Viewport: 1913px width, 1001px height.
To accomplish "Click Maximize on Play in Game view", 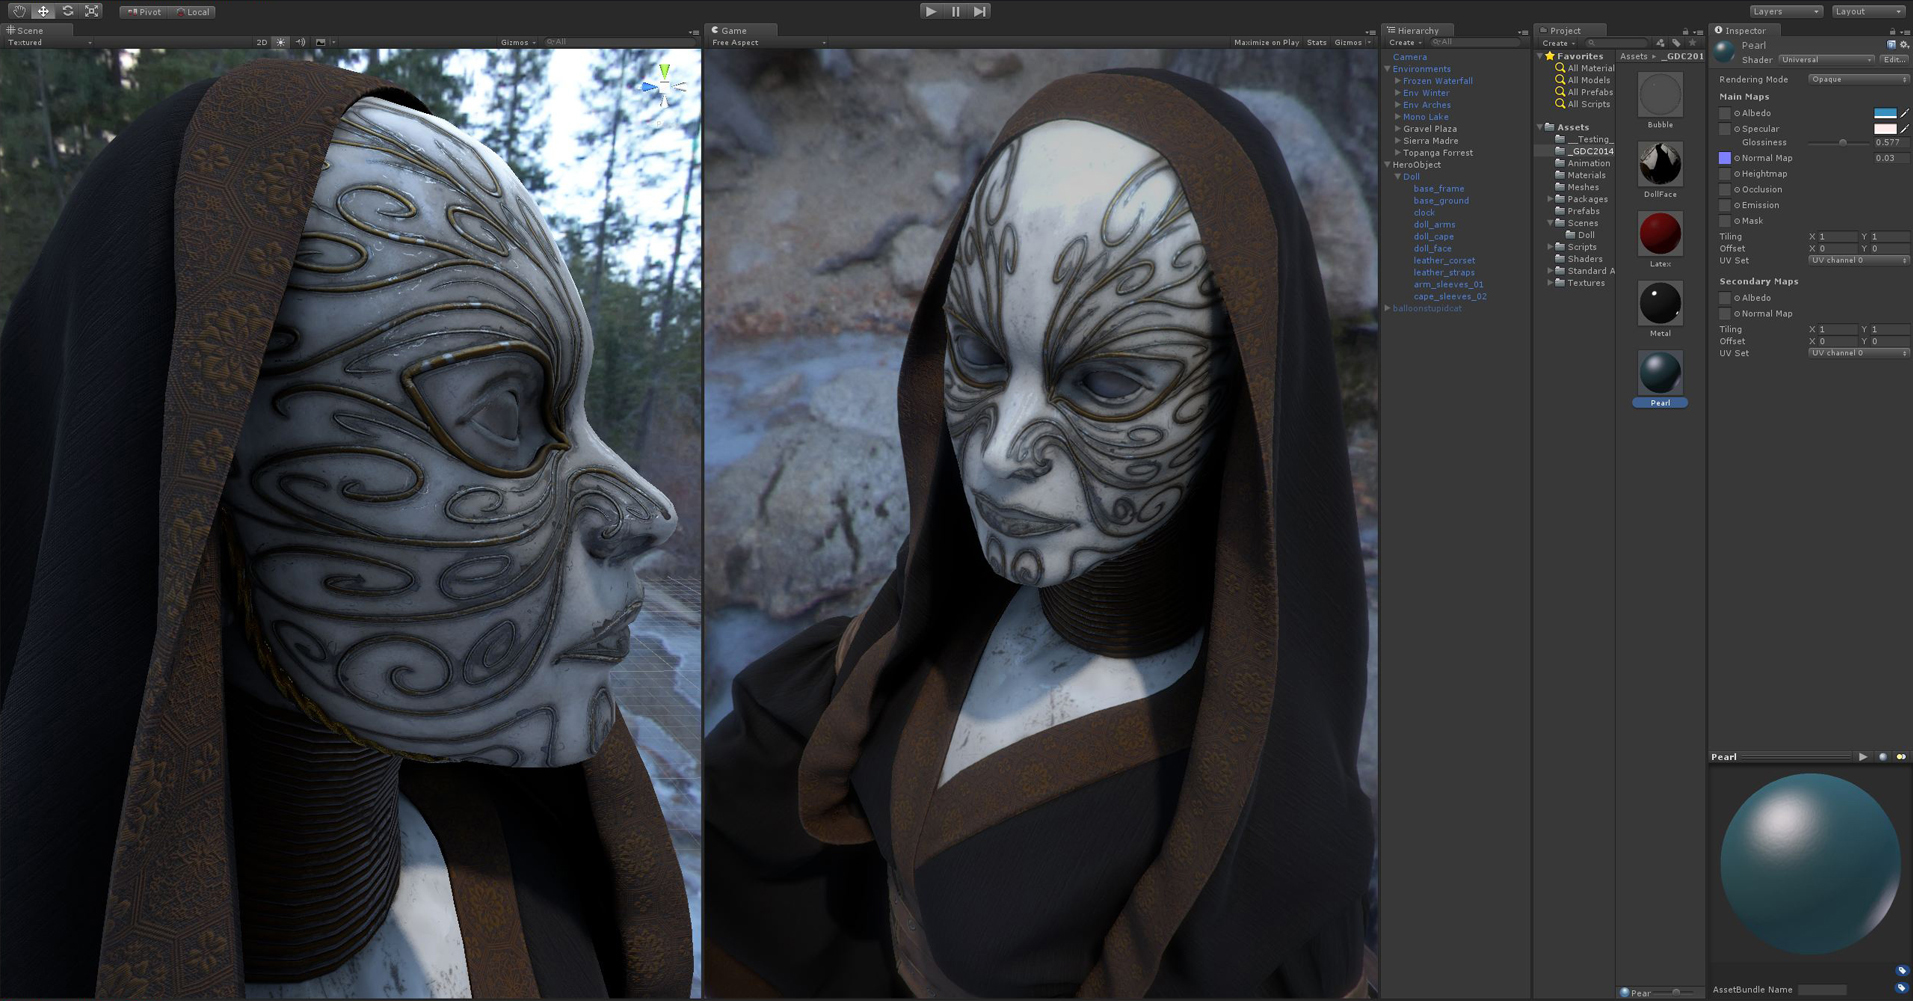I will [1266, 43].
